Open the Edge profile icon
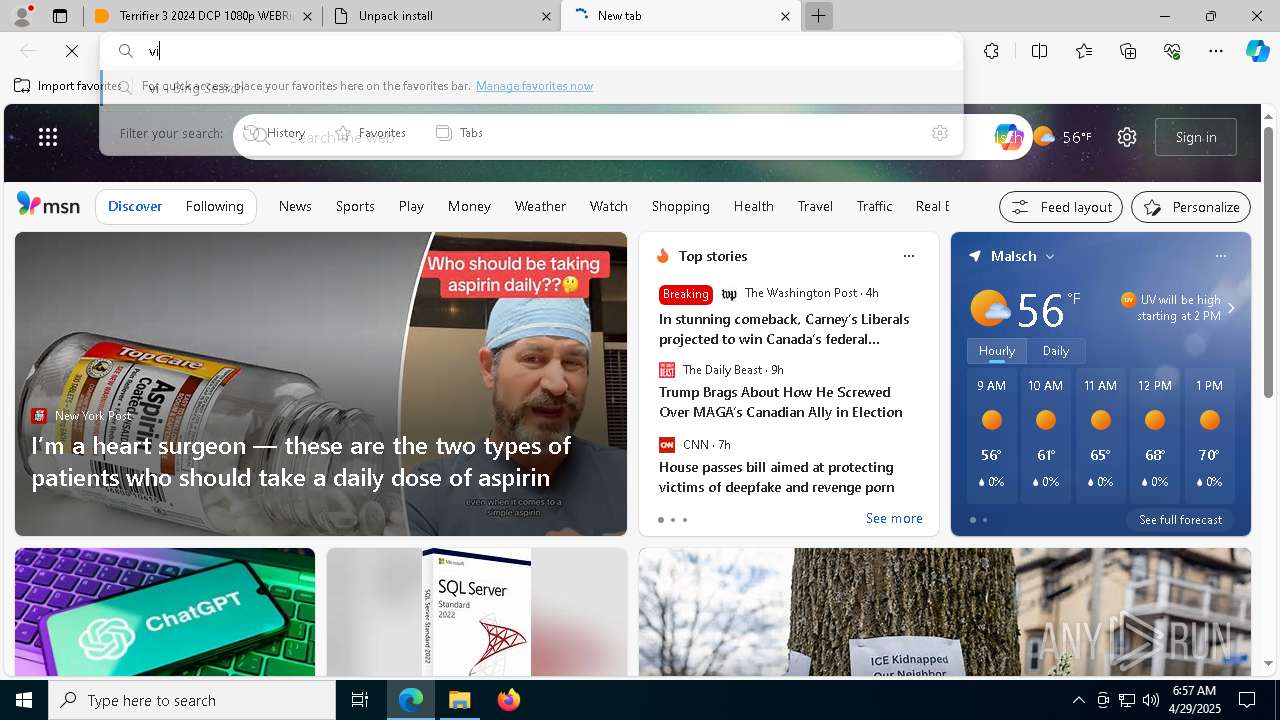Viewport: 1280px width, 720px height. click(22, 15)
